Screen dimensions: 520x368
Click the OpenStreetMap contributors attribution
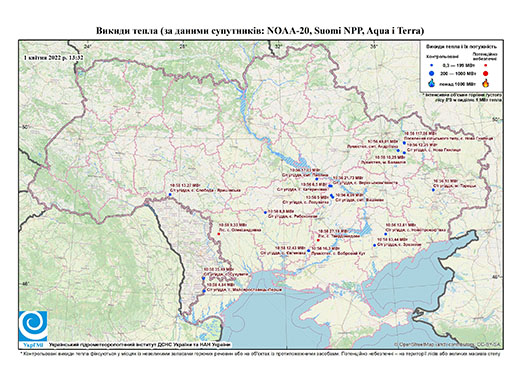coord(448,344)
